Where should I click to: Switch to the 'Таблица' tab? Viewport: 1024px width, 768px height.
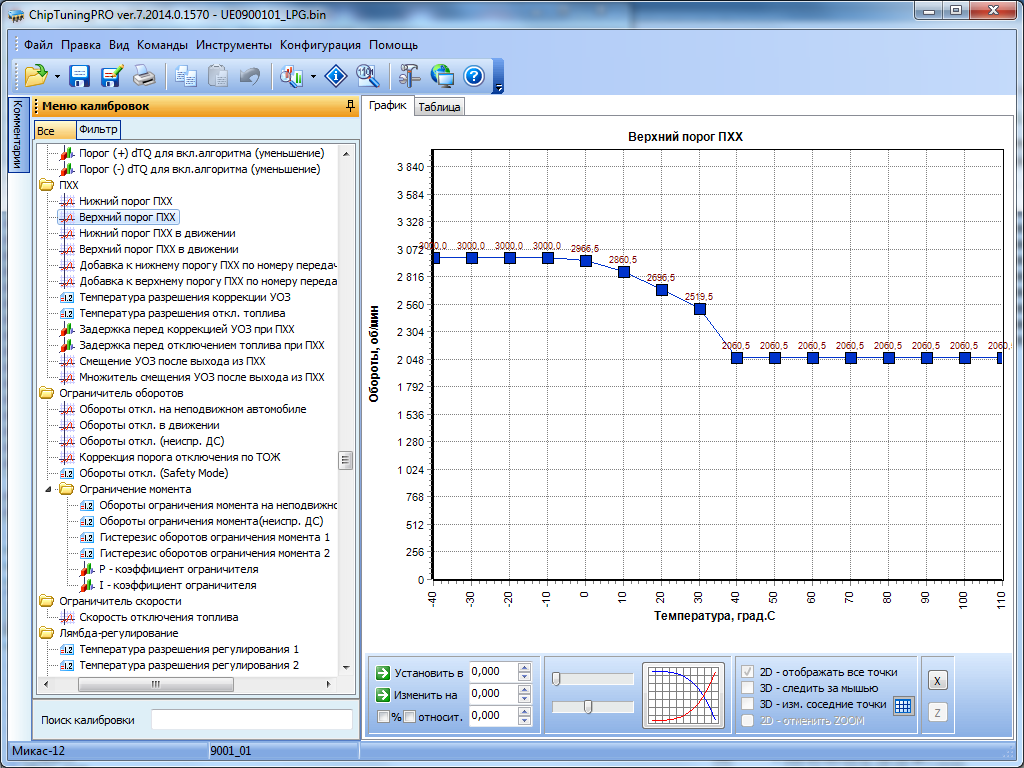click(439, 107)
